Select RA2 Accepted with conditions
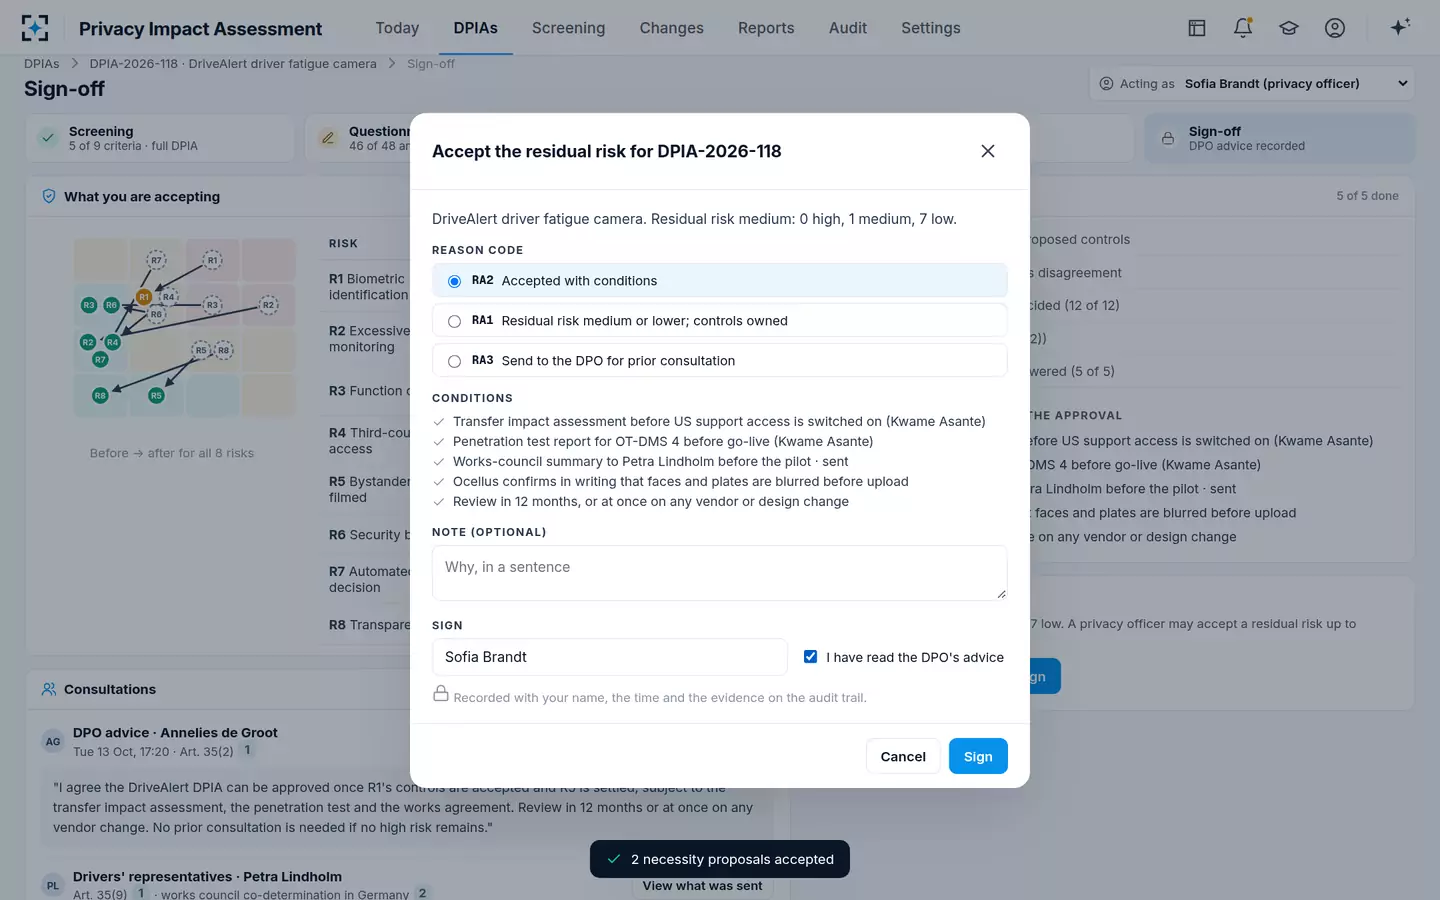Screen dimensions: 1440x900 point(720,281)
